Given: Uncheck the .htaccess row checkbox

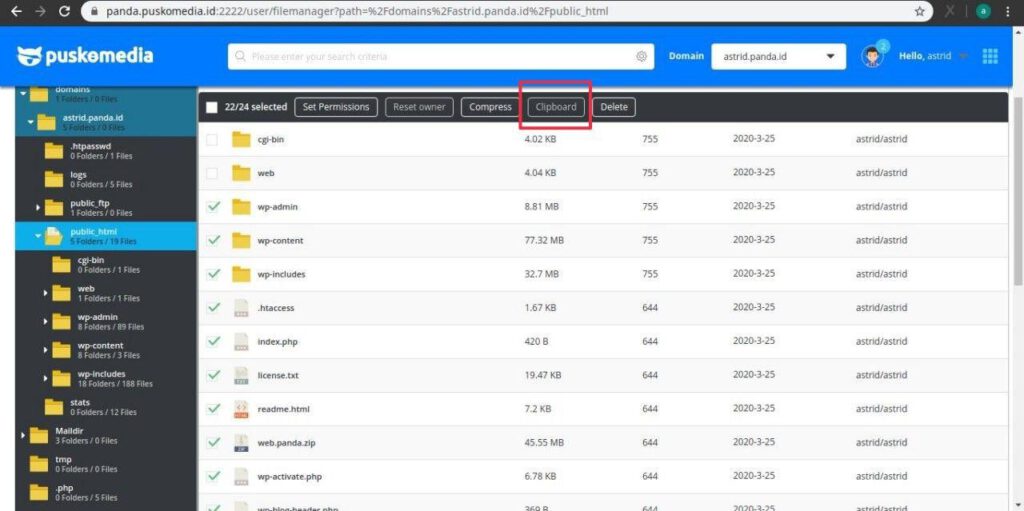Looking at the screenshot, I should [213, 308].
